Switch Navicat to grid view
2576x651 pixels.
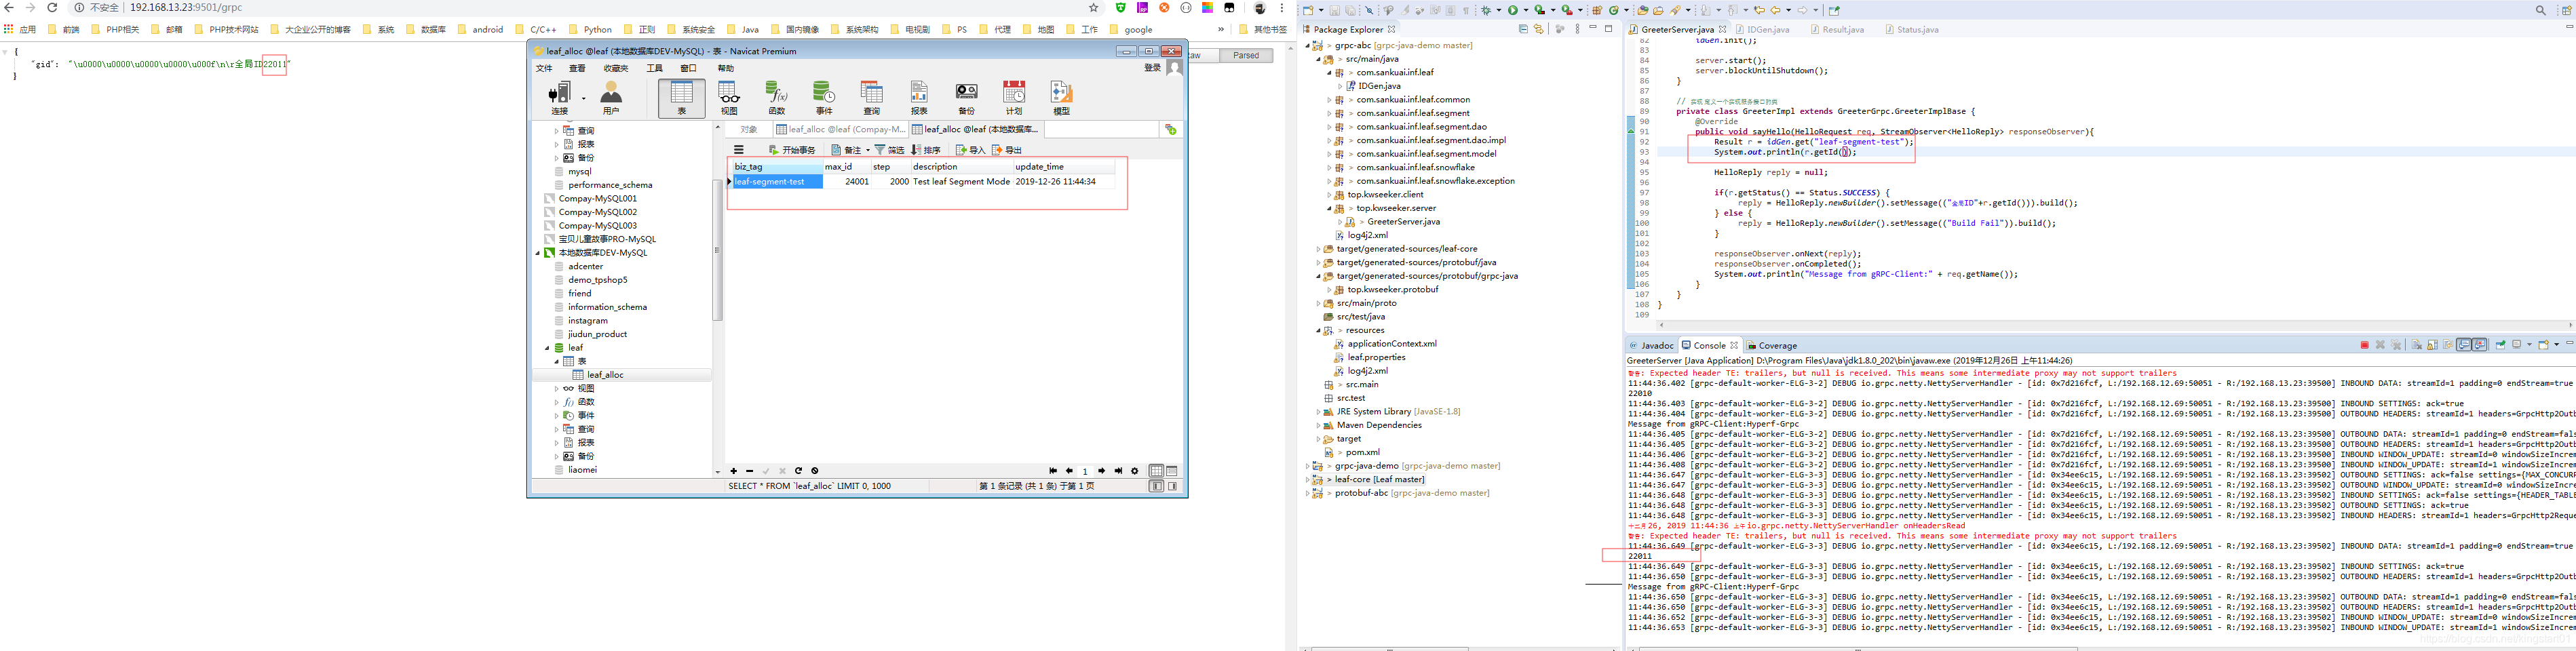[x=1156, y=471]
